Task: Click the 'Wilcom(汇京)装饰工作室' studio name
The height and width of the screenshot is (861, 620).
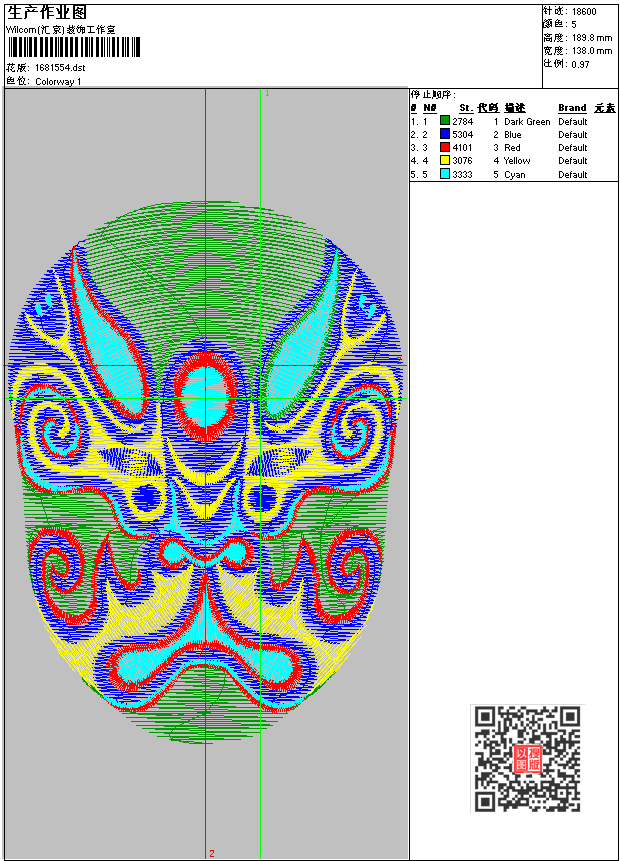Action: click(61, 30)
